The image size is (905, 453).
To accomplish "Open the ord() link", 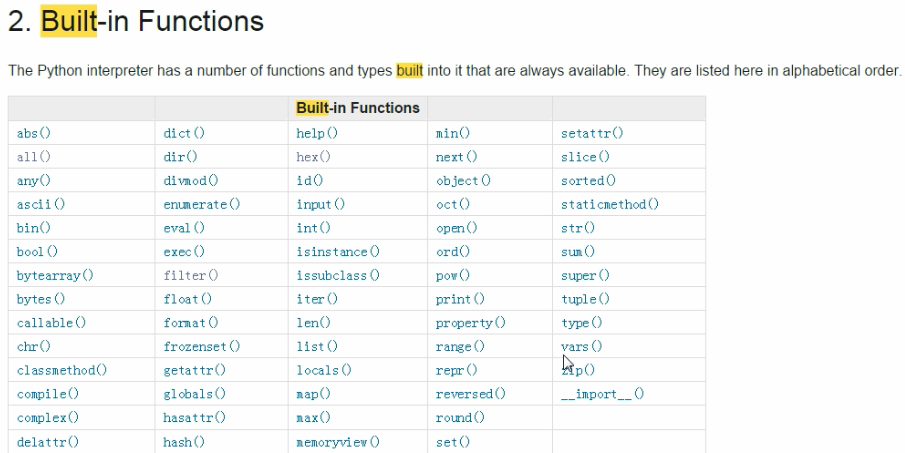I will [x=453, y=252].
